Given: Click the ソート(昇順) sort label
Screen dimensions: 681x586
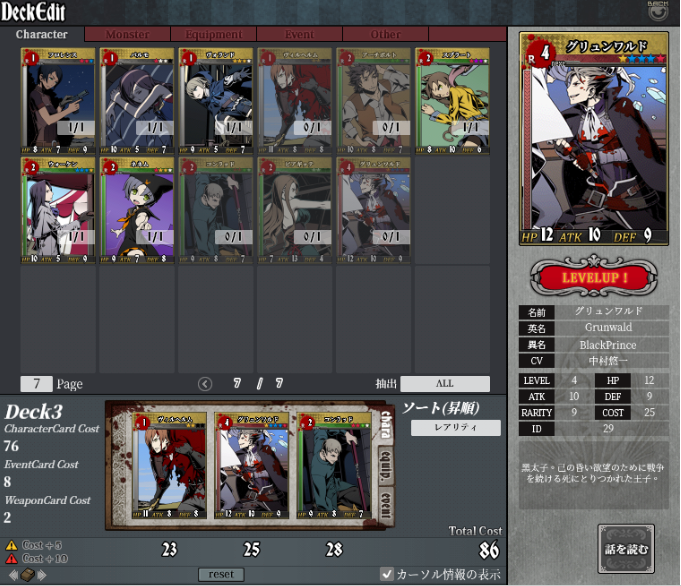Looking at the screenshot, I should point(441,408).
